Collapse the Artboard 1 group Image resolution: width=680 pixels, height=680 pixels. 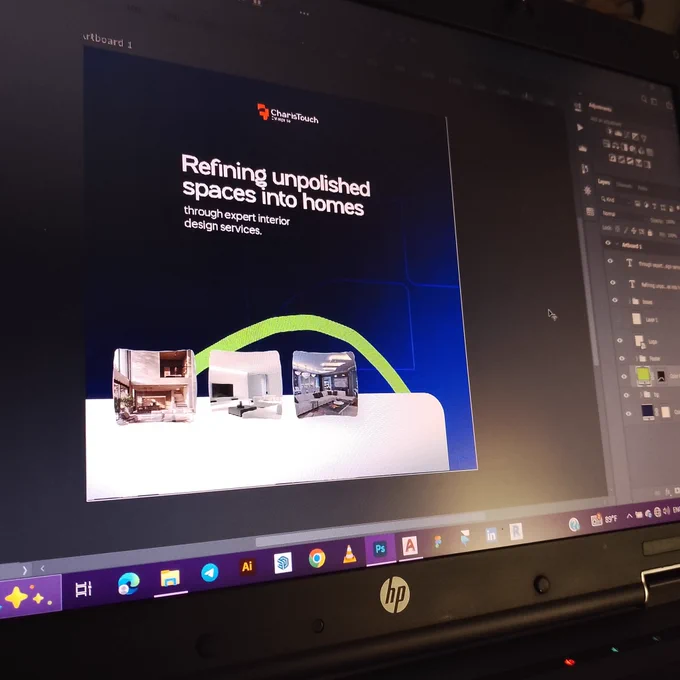point(617,244)
